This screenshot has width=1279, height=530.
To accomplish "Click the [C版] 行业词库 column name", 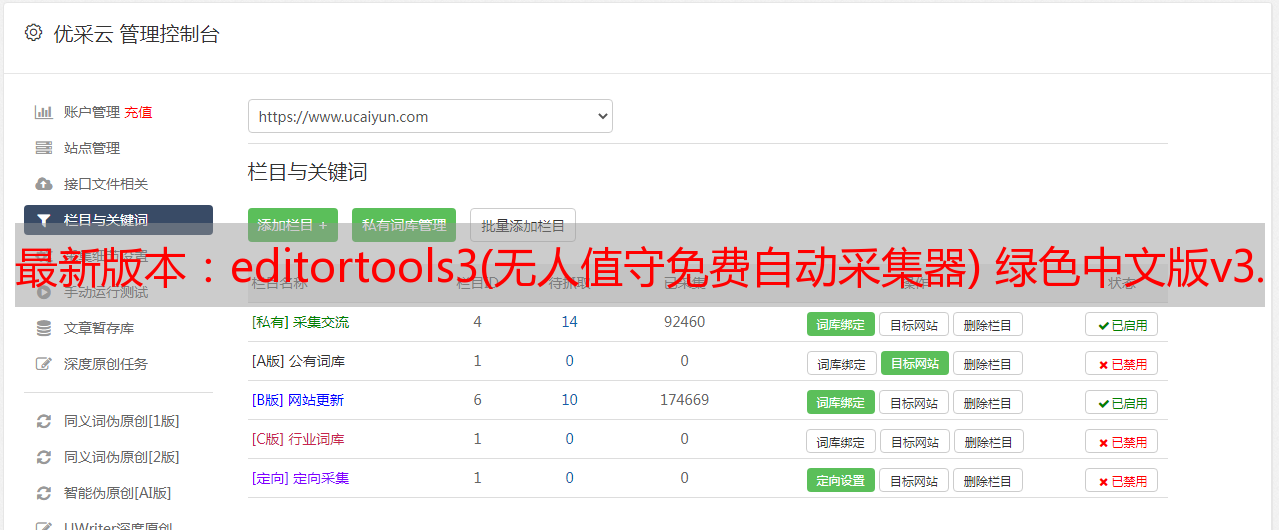I will pyautogui.click(x=298, y=439).
